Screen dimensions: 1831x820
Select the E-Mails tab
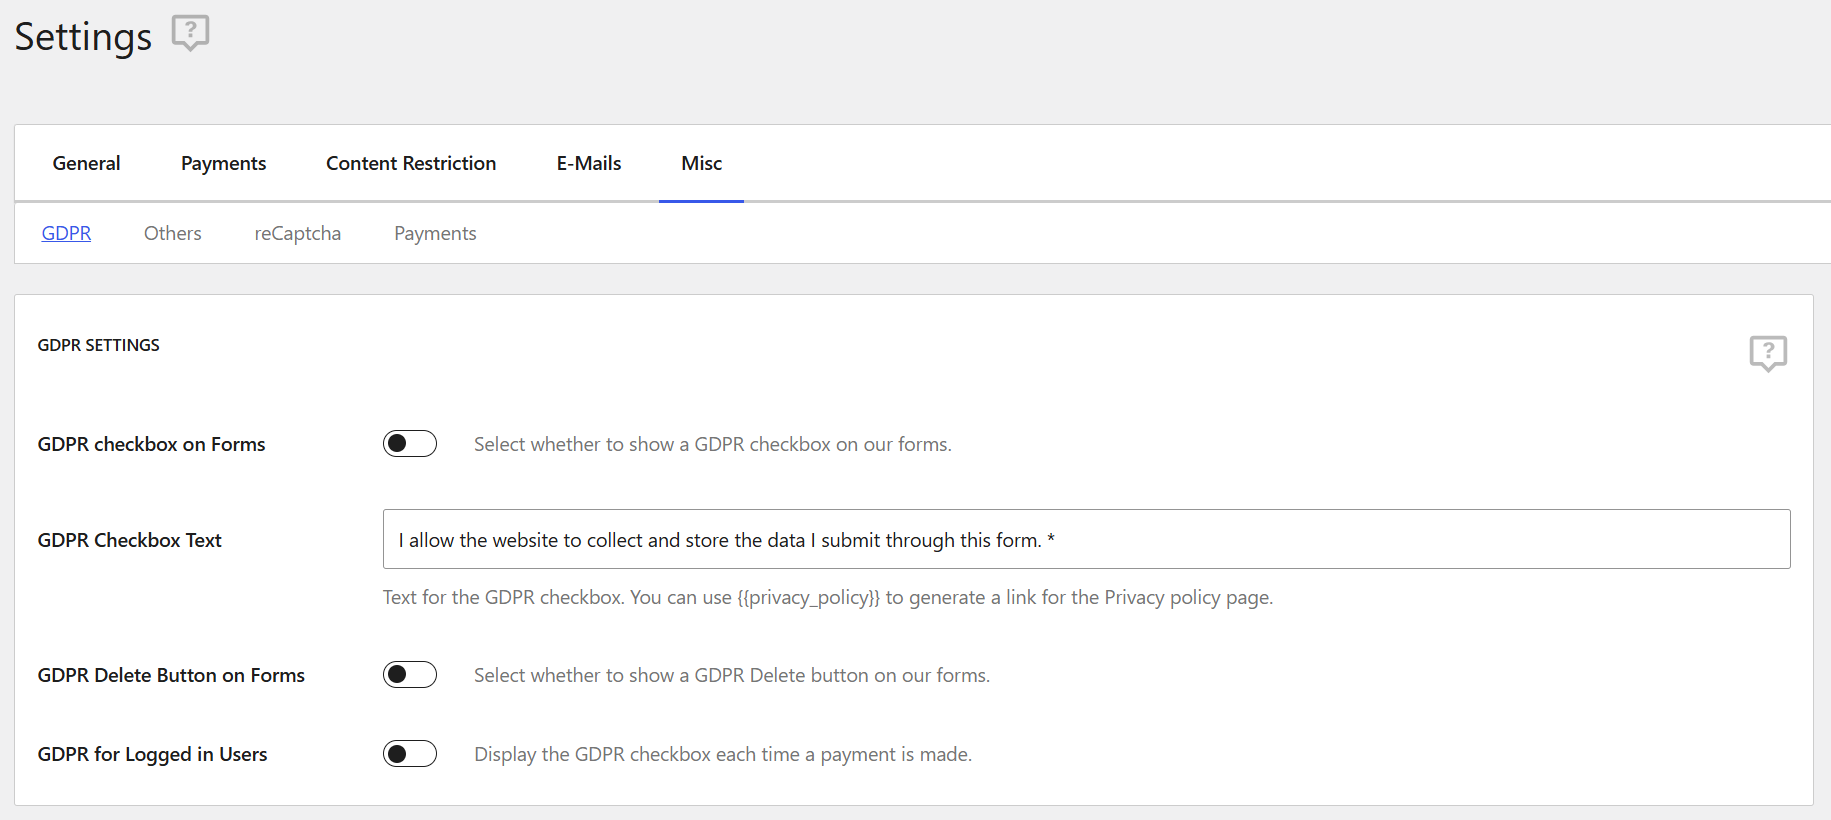589,163
